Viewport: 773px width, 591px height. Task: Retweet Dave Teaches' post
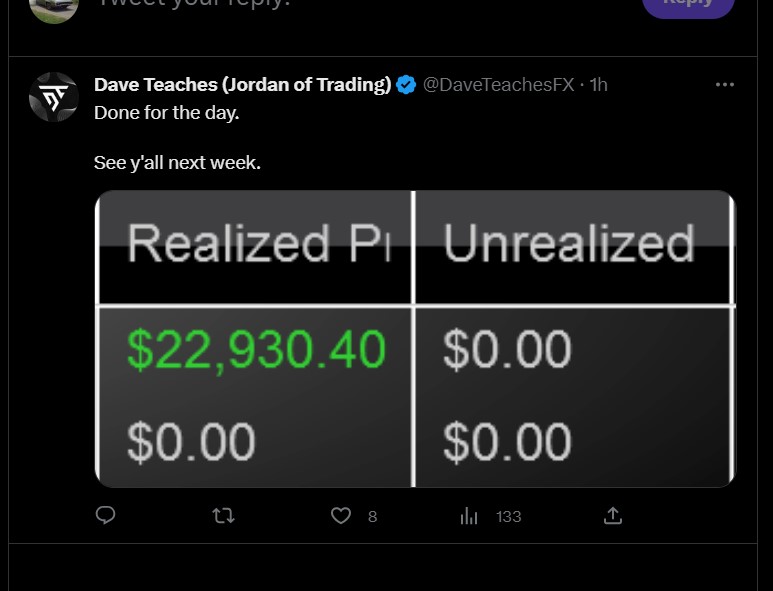tap(224, 516)
